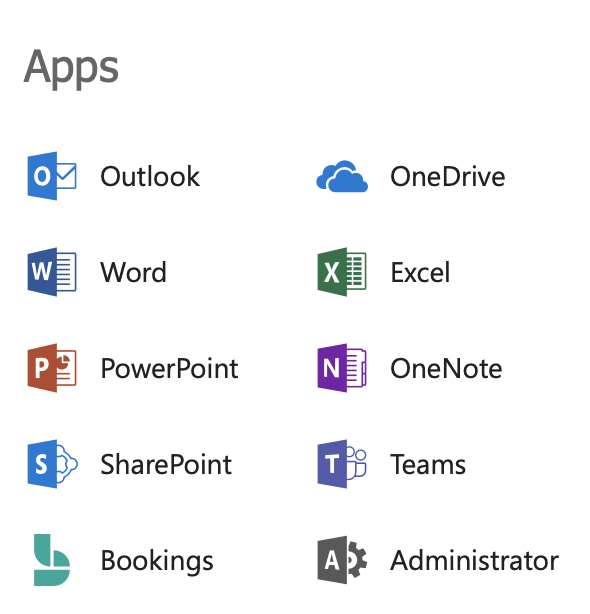Open the Bookings teal b icon

click(x=52, y=560)
